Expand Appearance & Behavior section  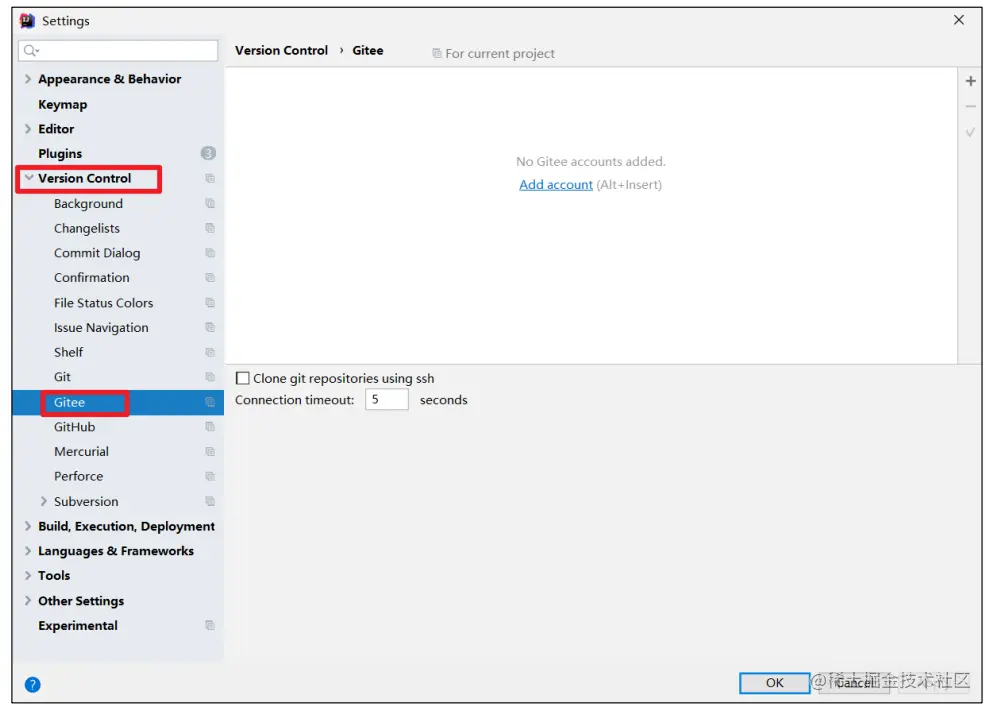(x=28, y=79)
